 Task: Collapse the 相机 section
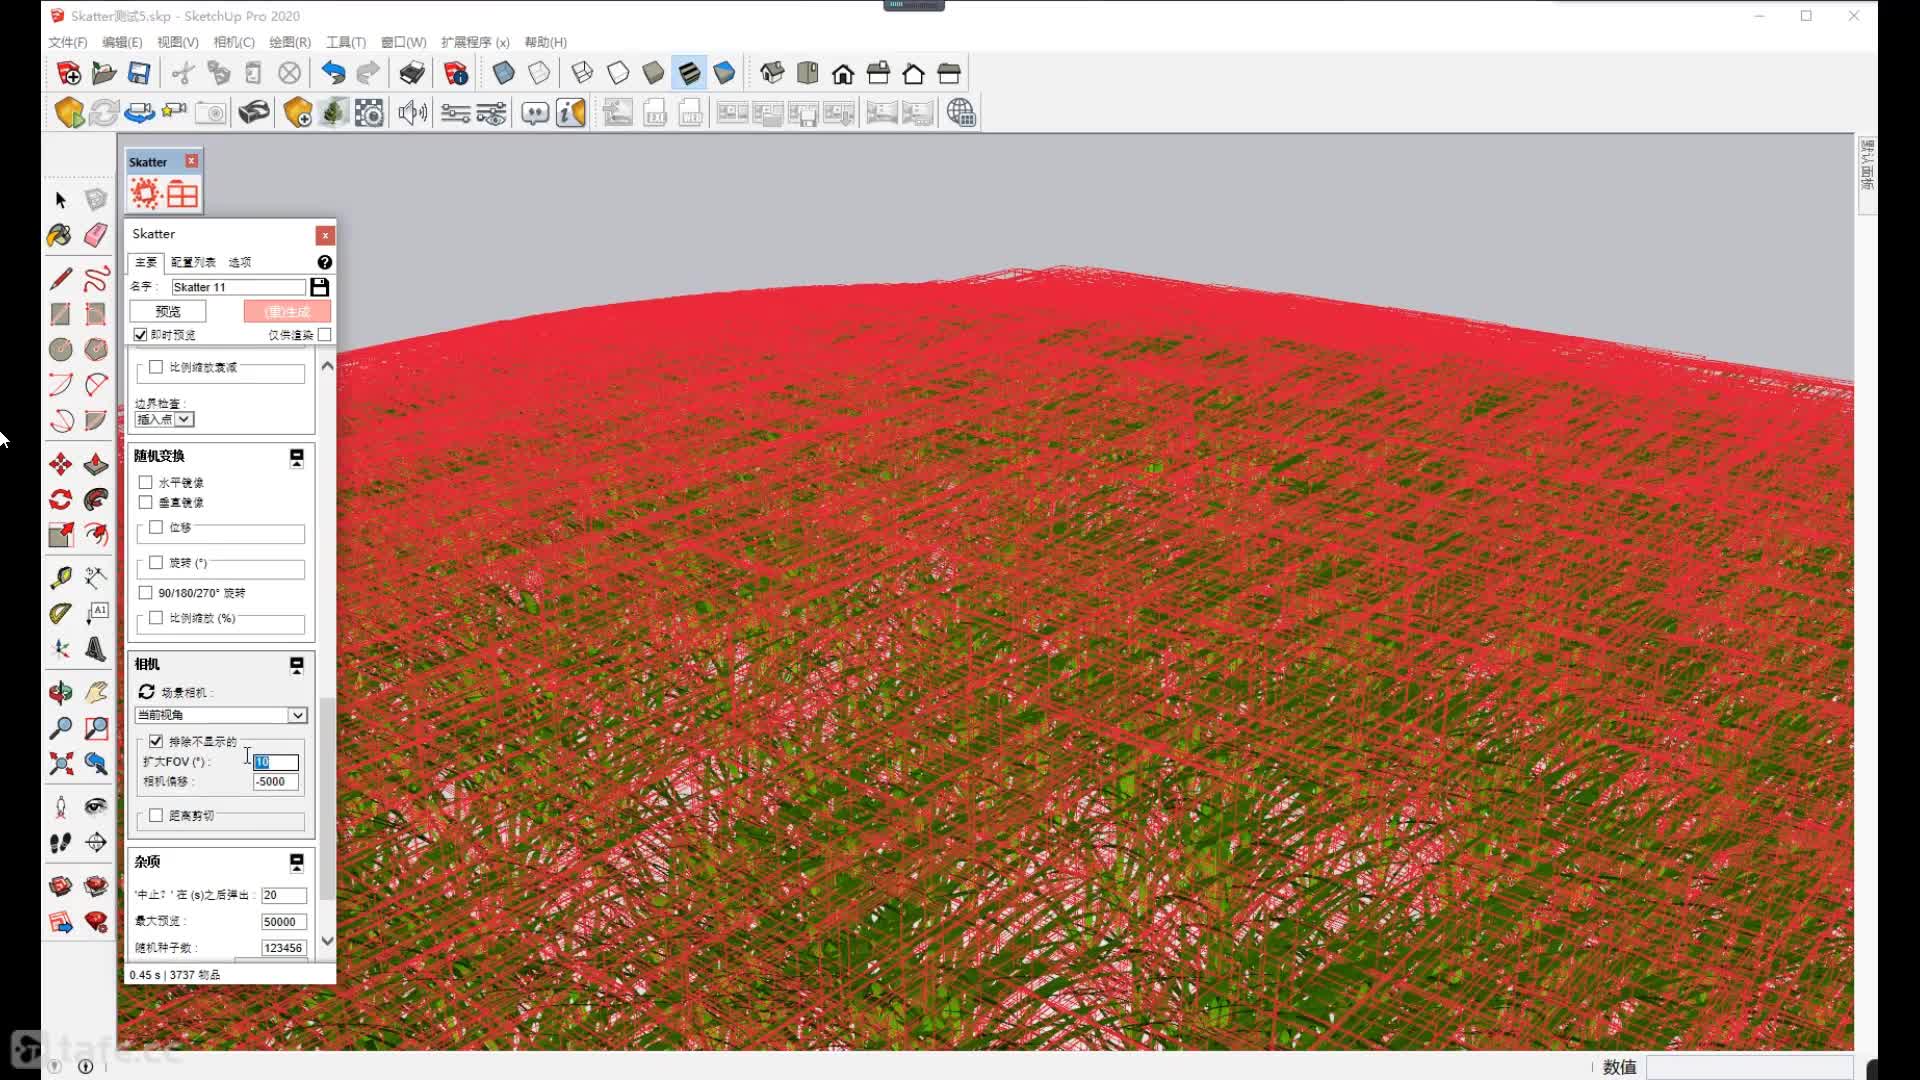coord(297,665)
